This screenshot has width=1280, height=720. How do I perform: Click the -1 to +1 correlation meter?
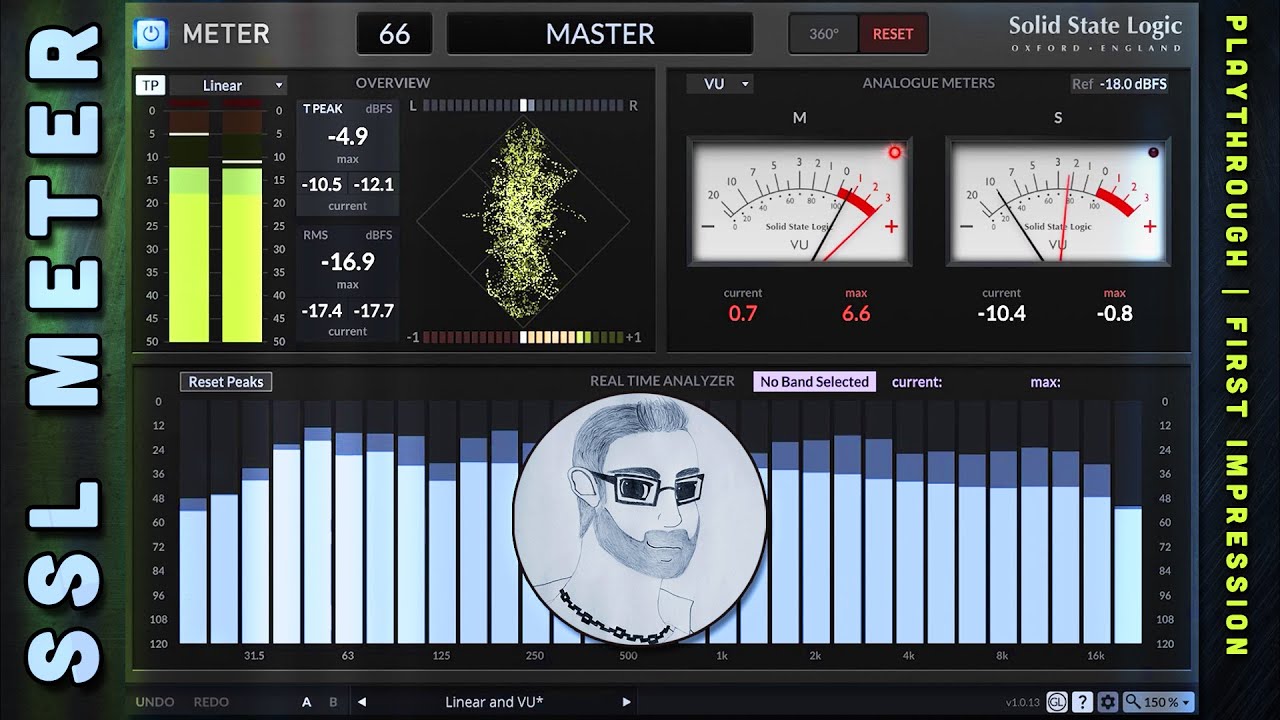(523, 337)
